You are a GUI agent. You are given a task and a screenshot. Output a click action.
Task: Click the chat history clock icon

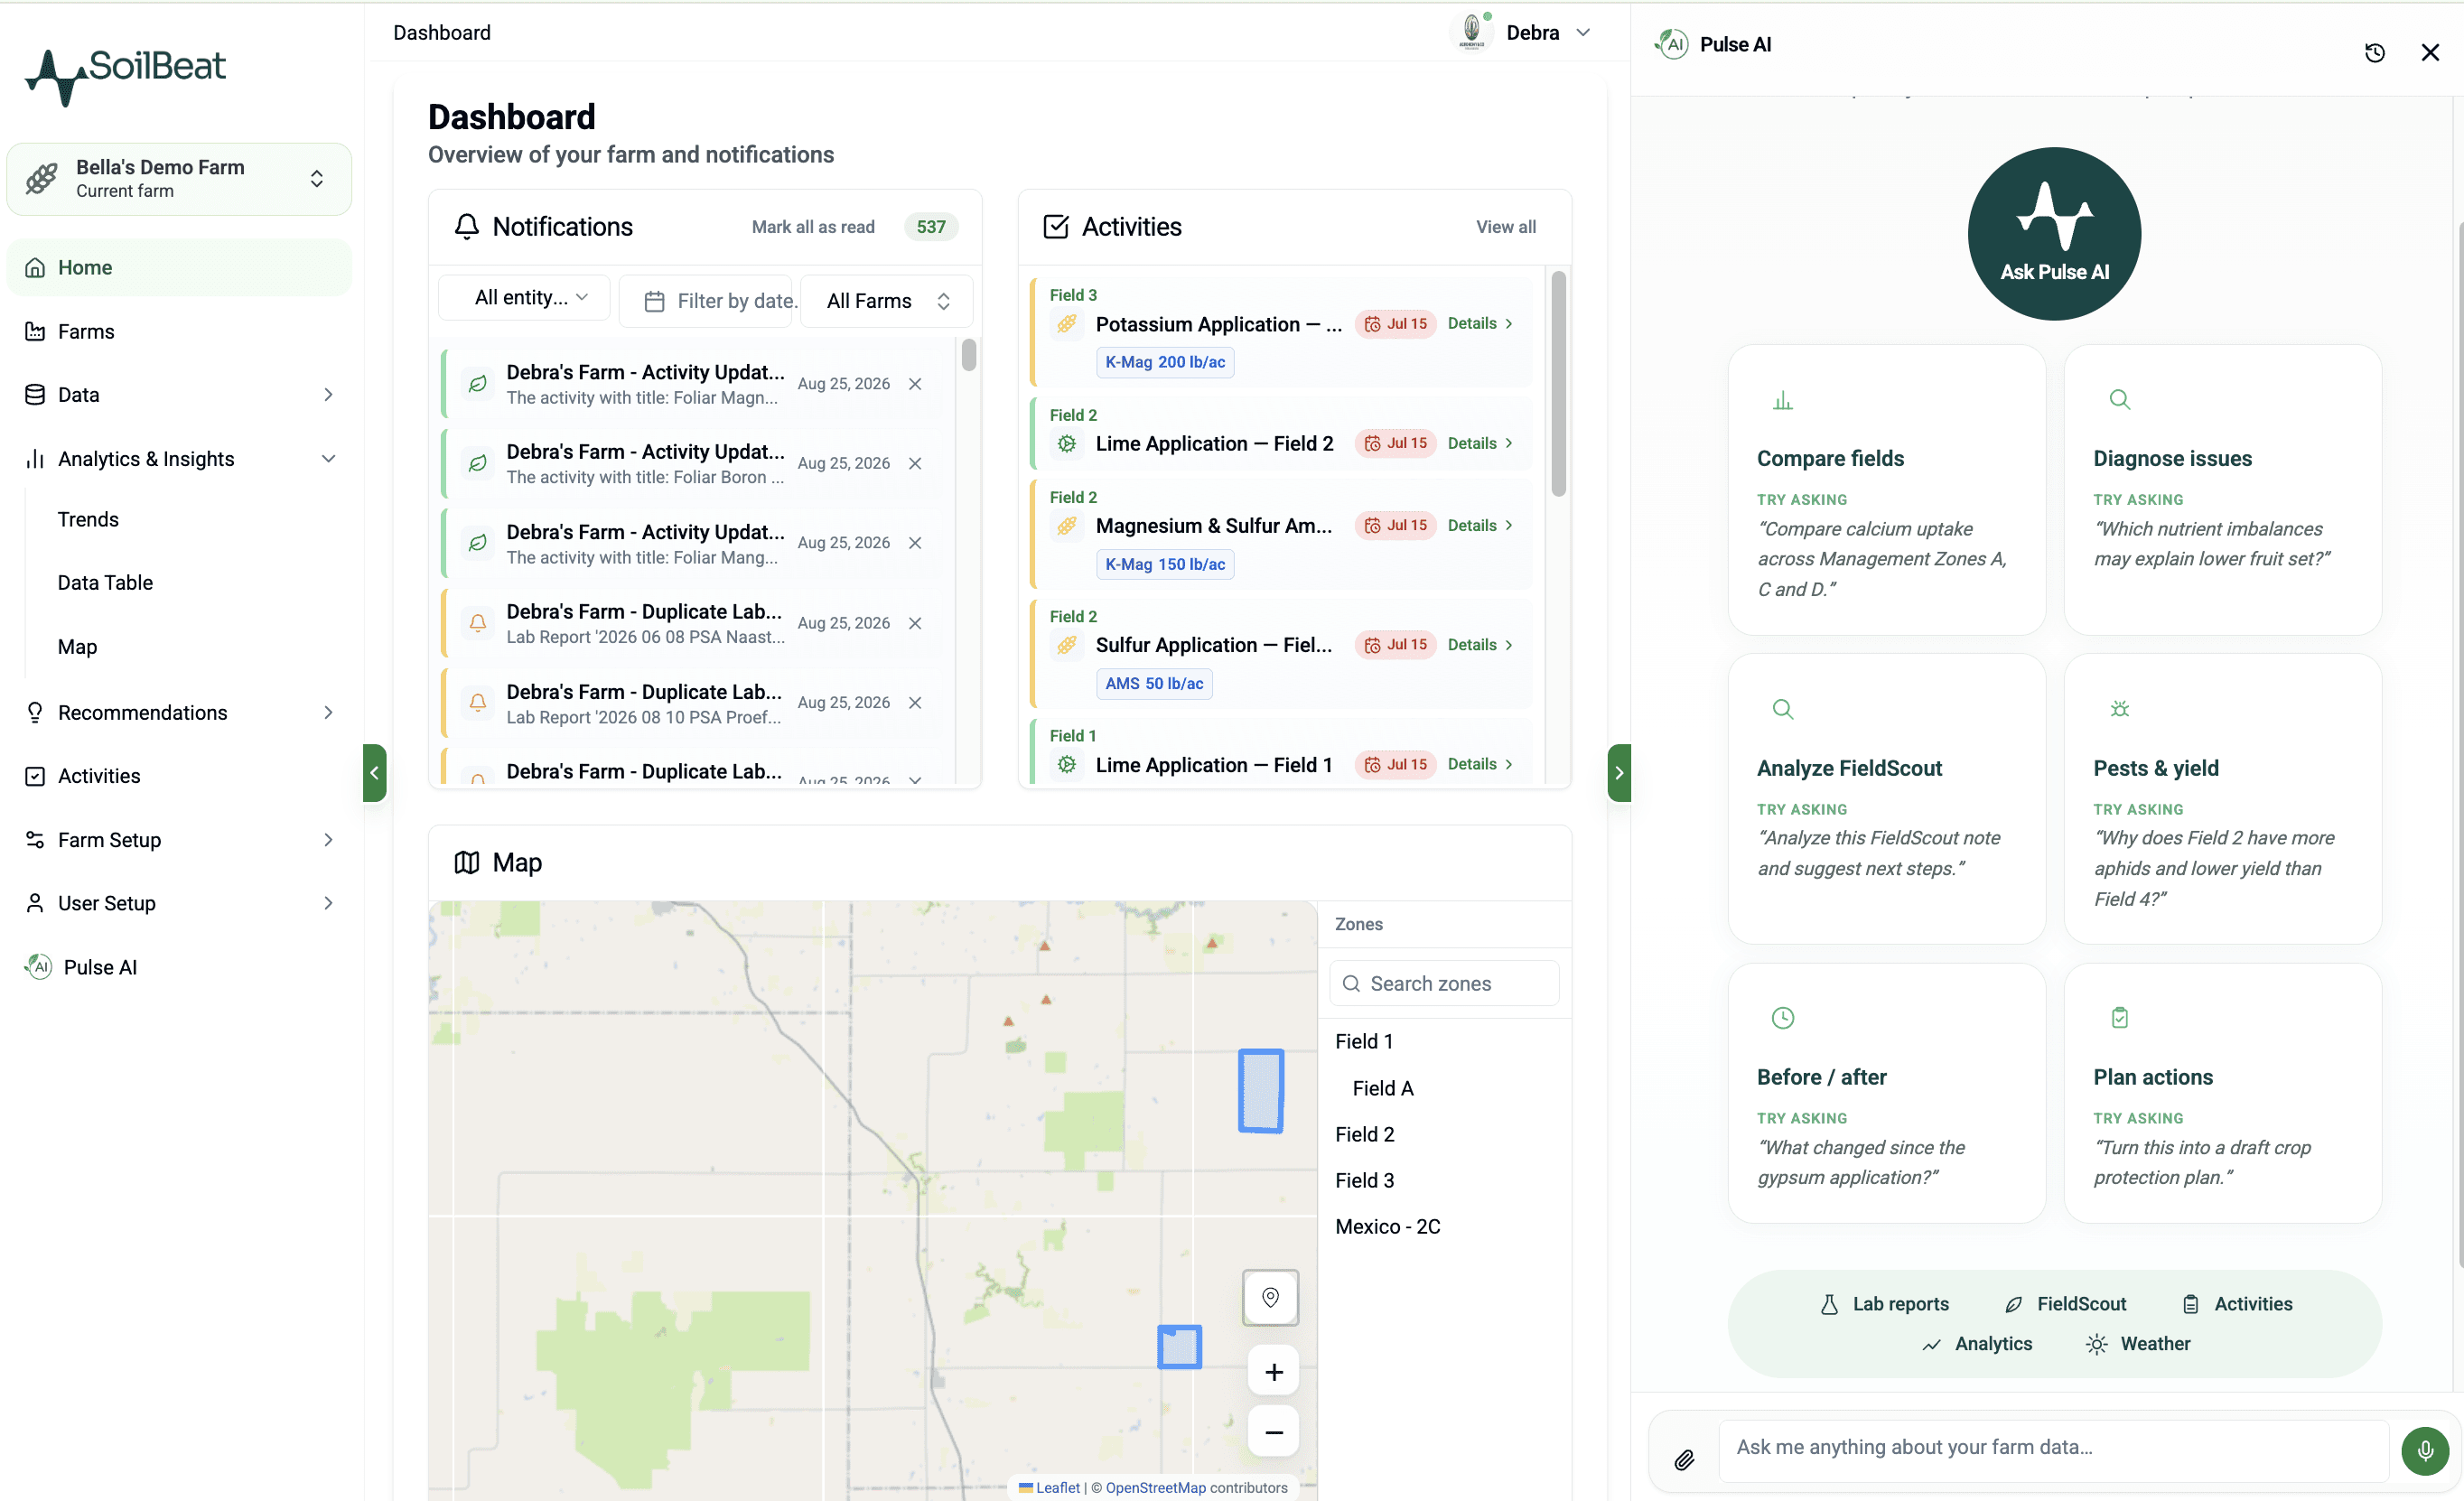point(2374,52)
